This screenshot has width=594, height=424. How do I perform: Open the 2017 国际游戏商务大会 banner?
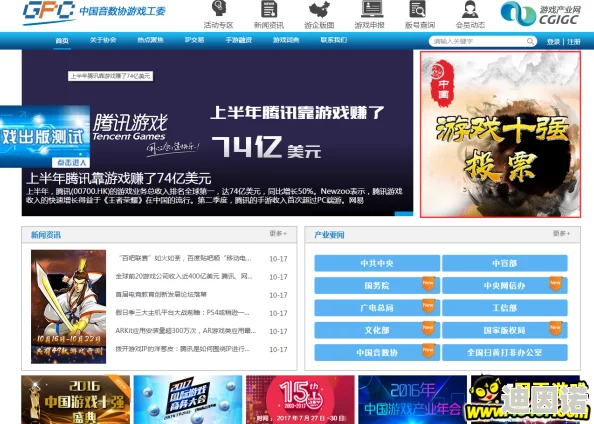point(188,399)
